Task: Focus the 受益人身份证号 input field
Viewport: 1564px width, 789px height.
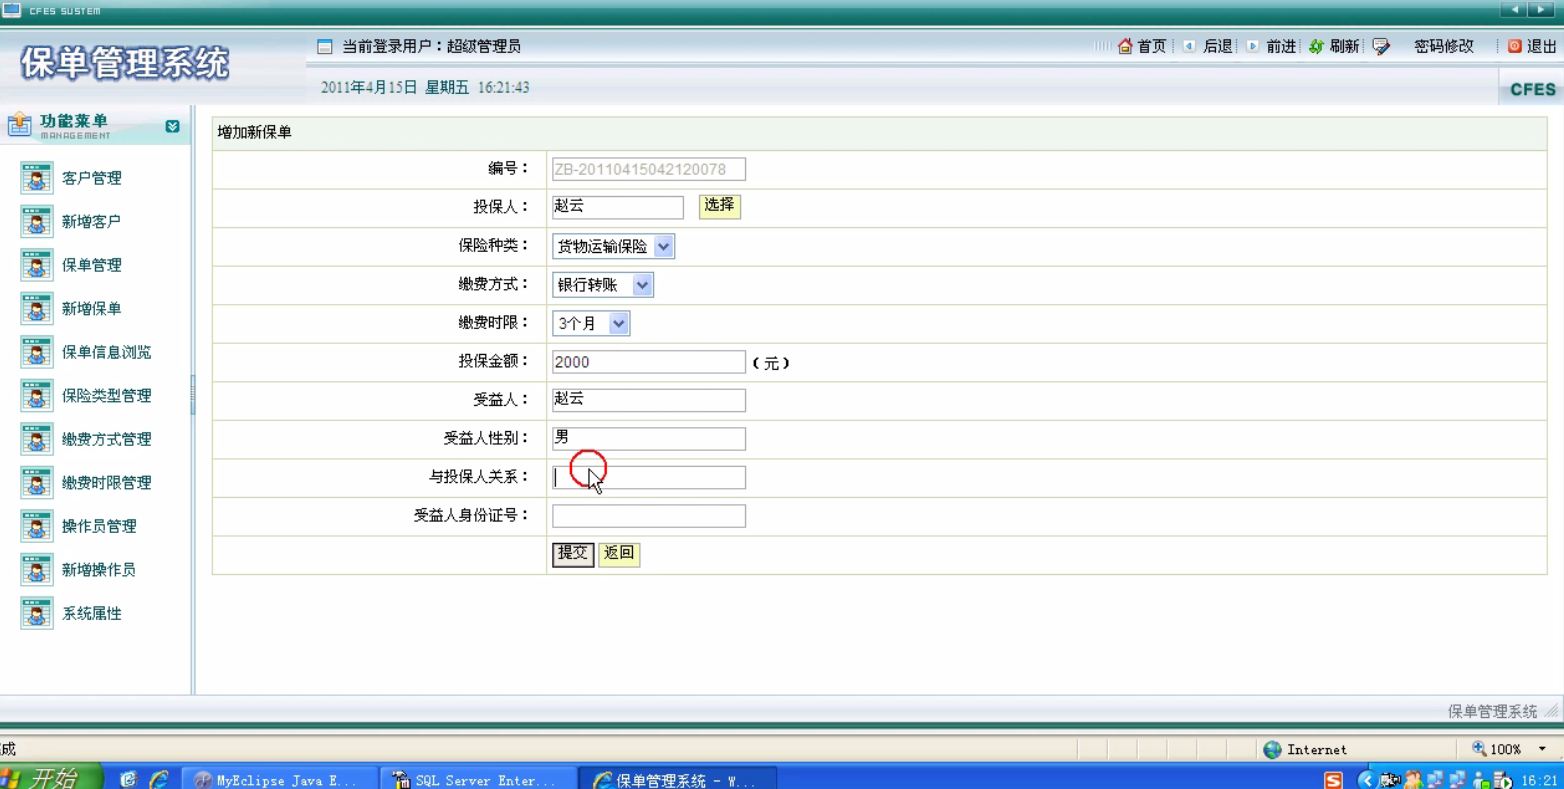Action: pyautogui.click(x=649, y=516)
